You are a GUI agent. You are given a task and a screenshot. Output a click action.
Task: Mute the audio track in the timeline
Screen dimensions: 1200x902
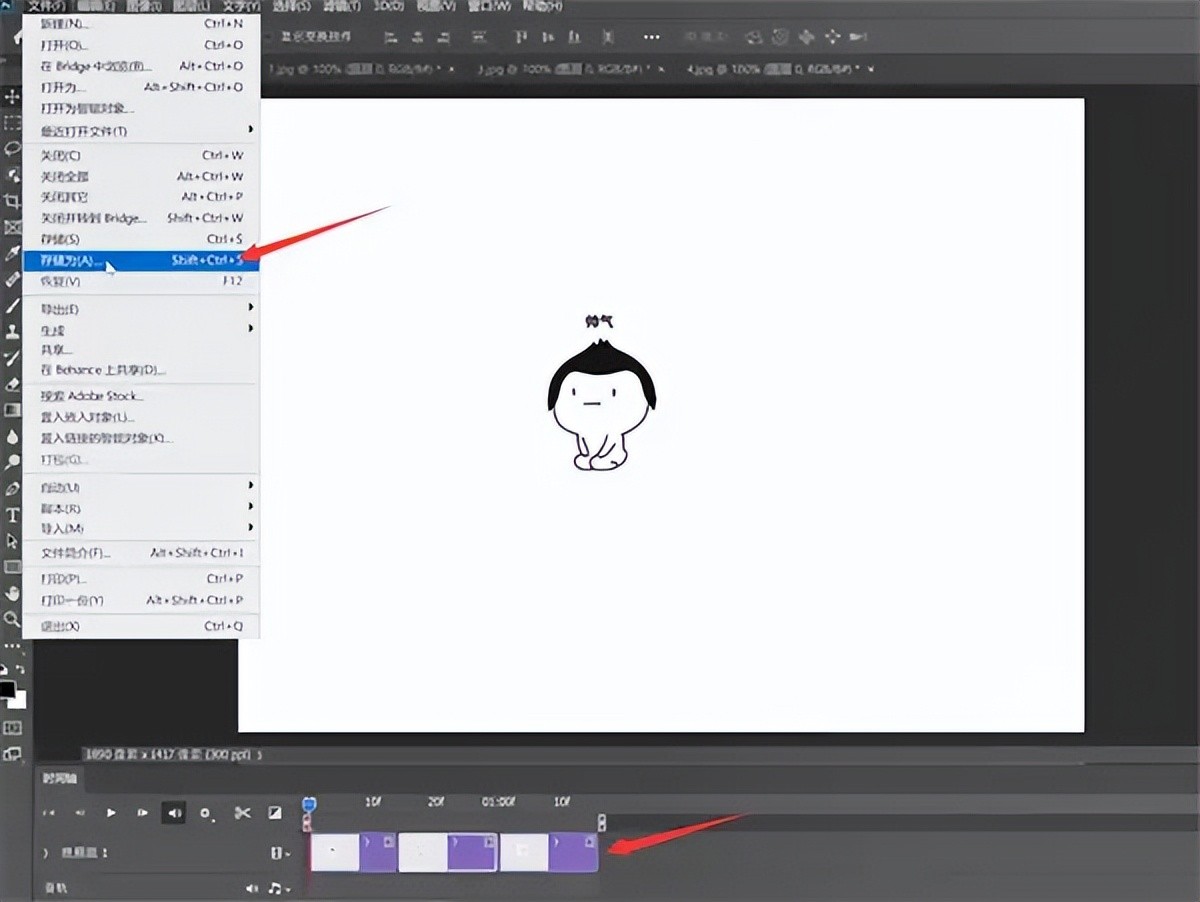click(252, 888)
